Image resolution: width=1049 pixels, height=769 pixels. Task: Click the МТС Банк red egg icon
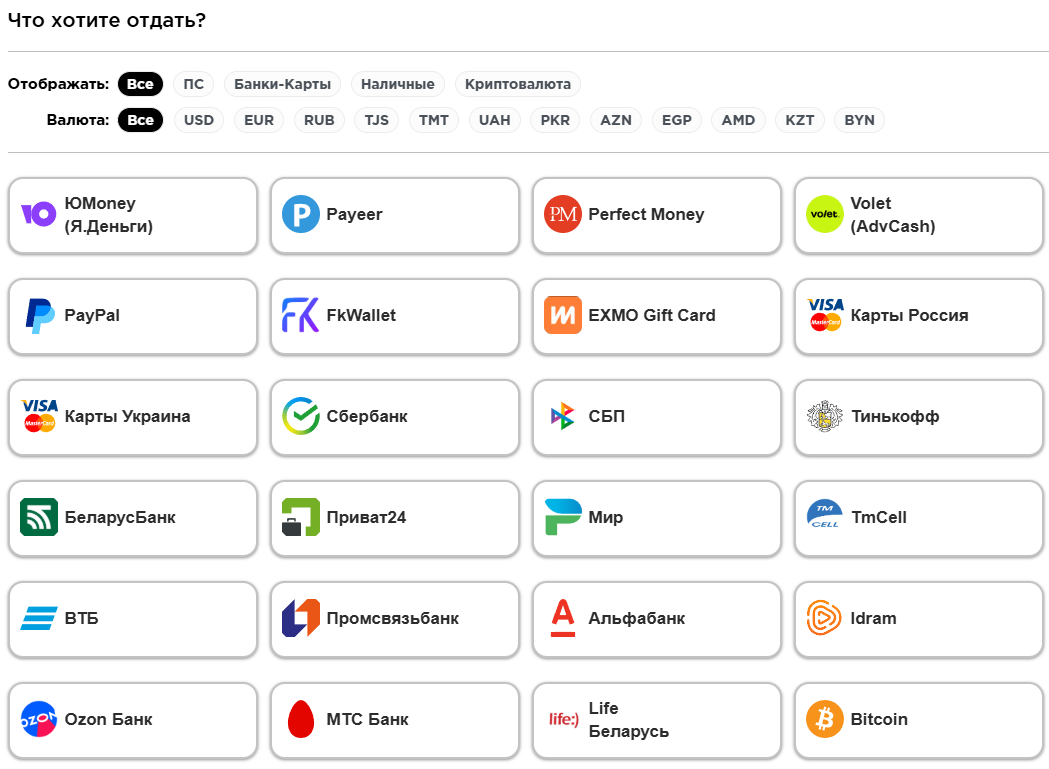click(300, 719)
